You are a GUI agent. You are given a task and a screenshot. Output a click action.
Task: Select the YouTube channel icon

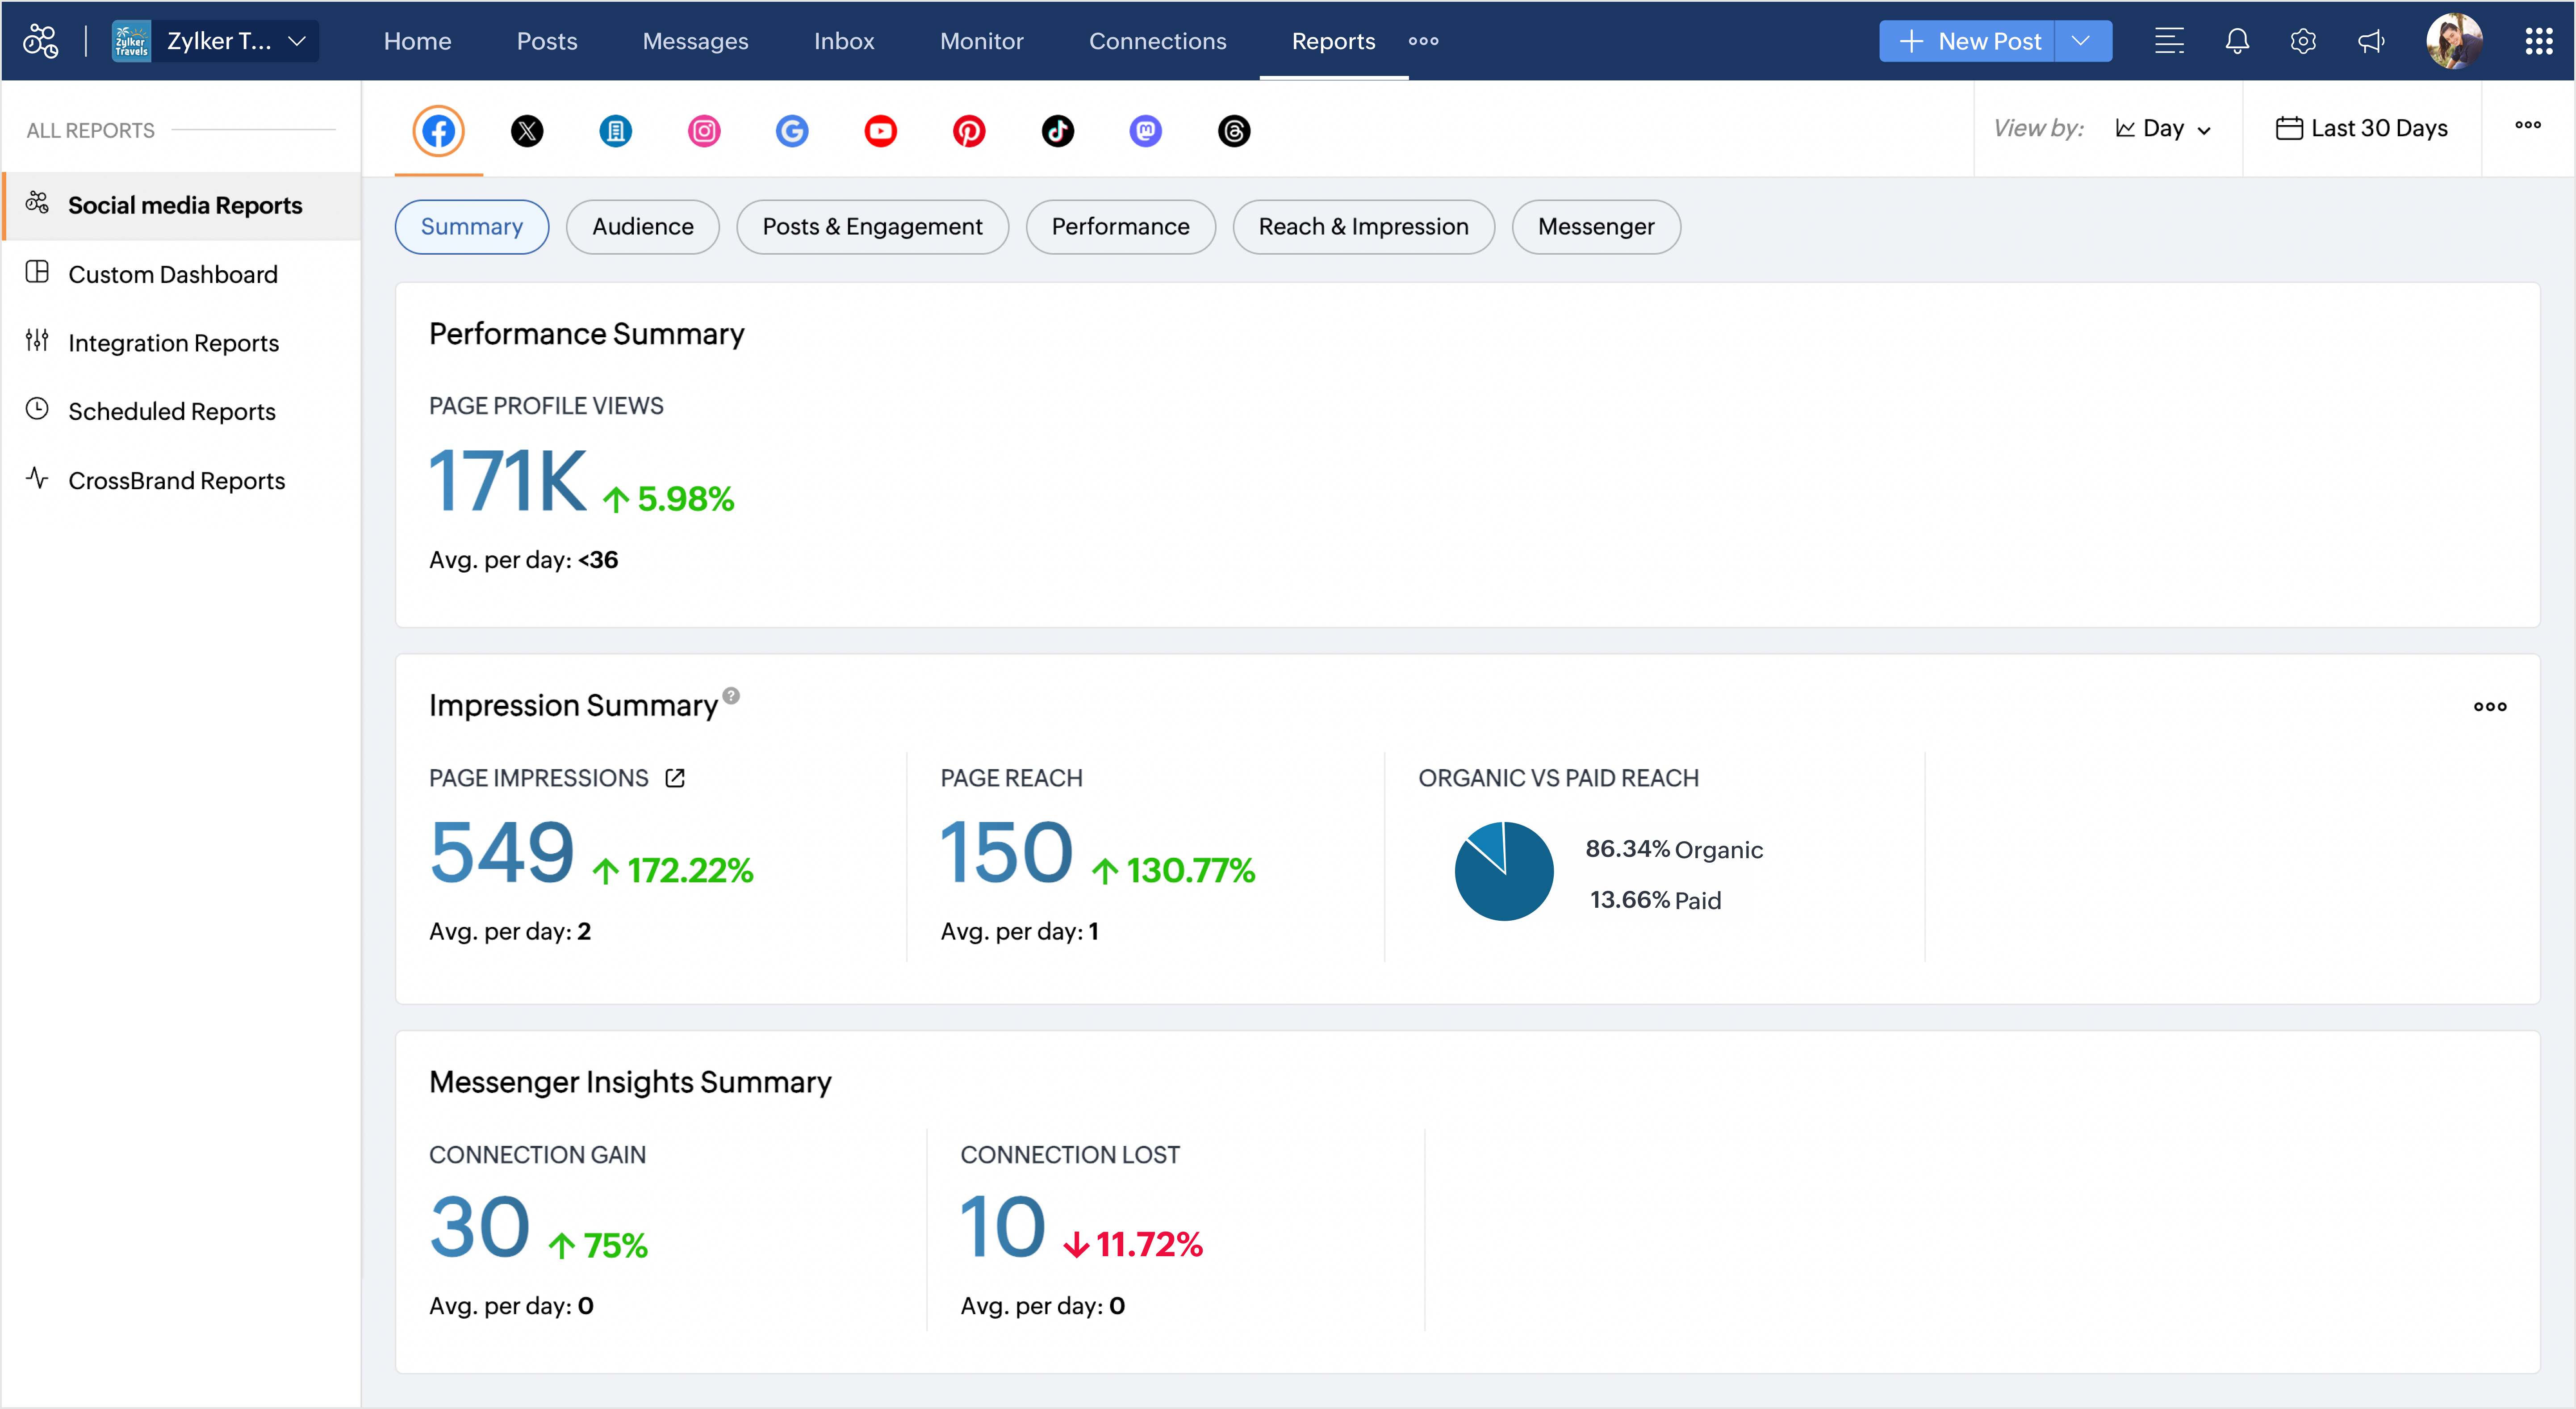point(880,131)
